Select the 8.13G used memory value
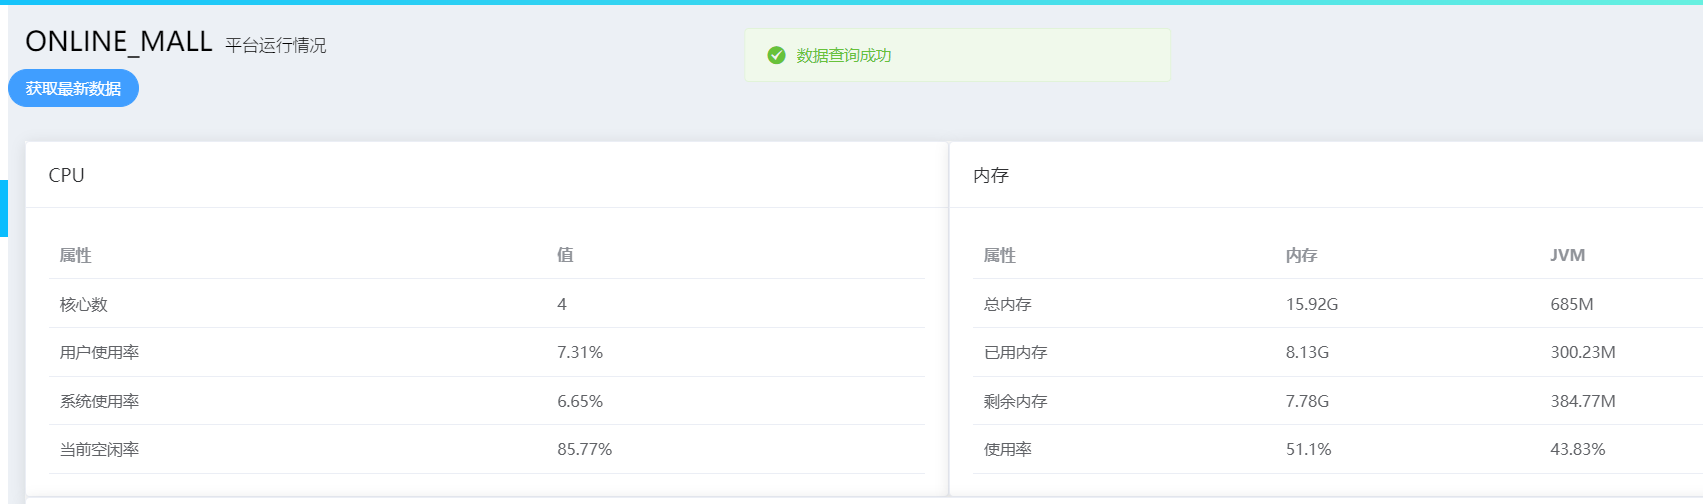The height and width of the screenshot is (504, 1703). [x=1307, y=352]
